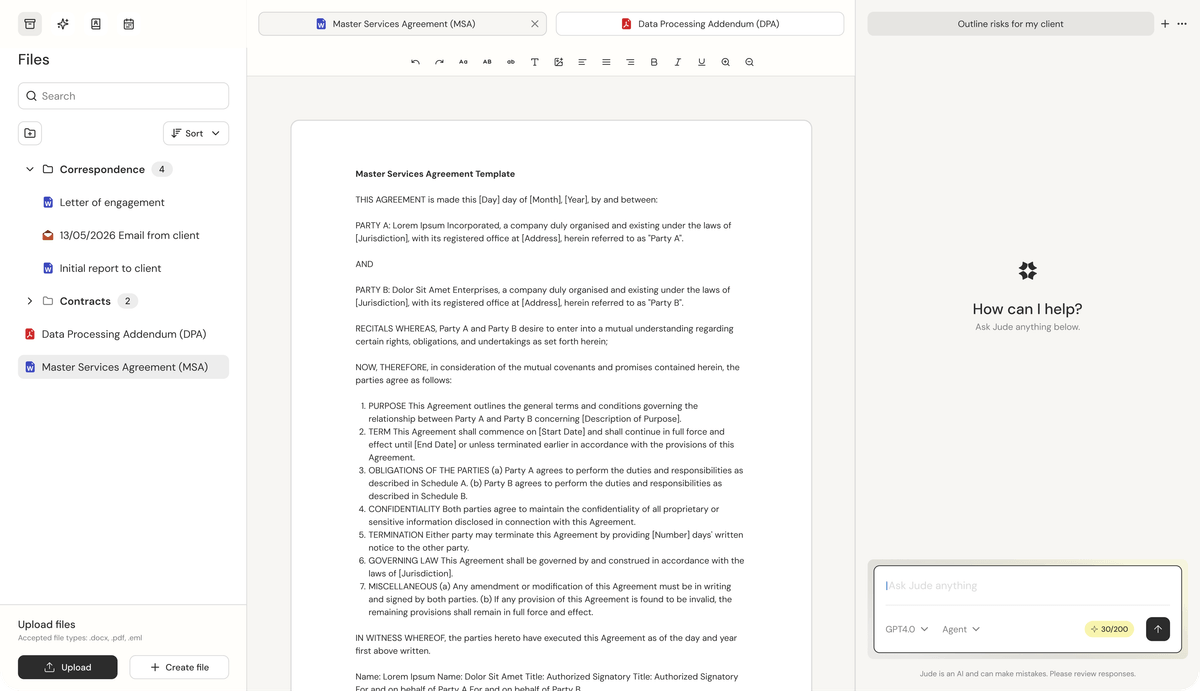
Task: Click the Ask Jude anything input
Action: [x=1027, y=586]
